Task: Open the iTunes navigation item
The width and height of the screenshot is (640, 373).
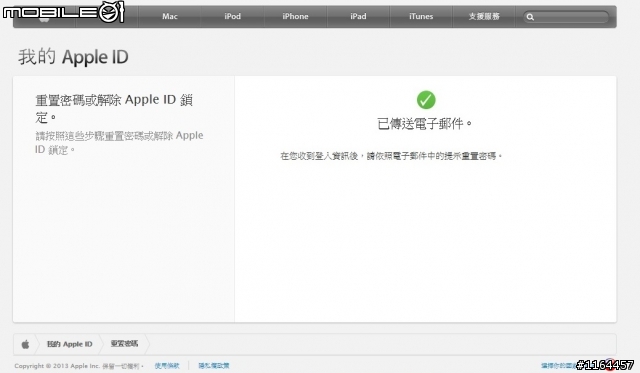Action: point(421,16)
